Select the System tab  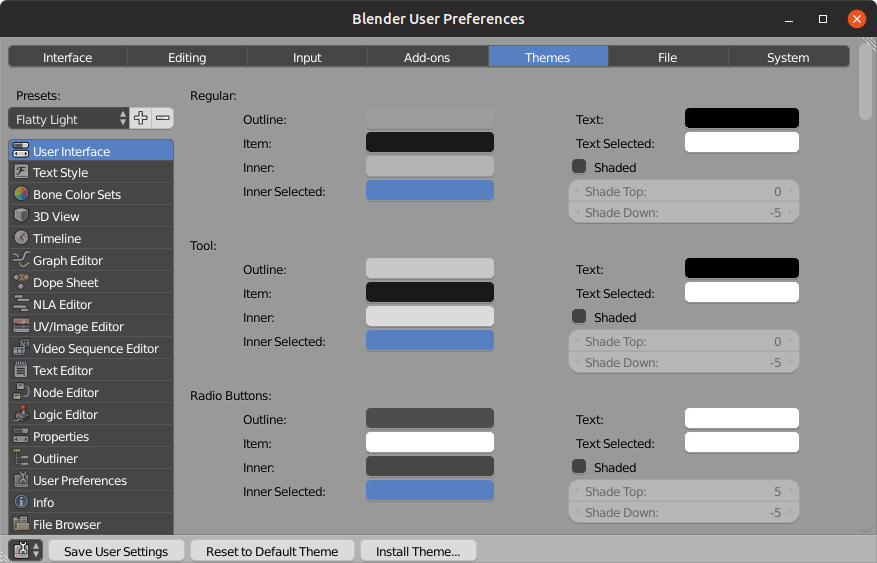(788, 57)
